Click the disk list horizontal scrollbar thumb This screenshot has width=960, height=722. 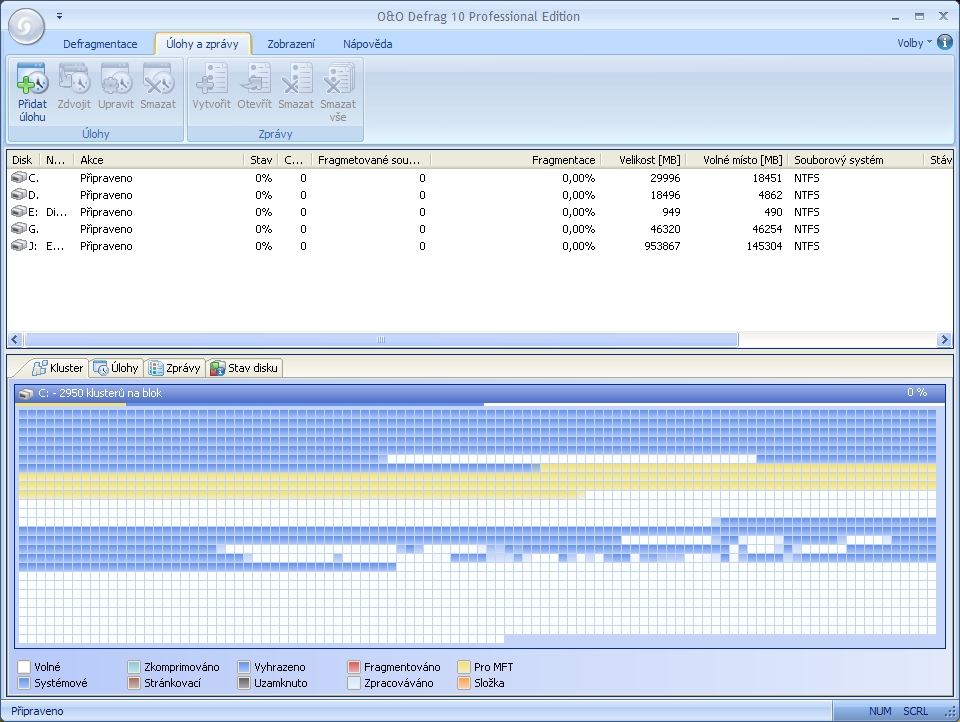tap(381, 339)
